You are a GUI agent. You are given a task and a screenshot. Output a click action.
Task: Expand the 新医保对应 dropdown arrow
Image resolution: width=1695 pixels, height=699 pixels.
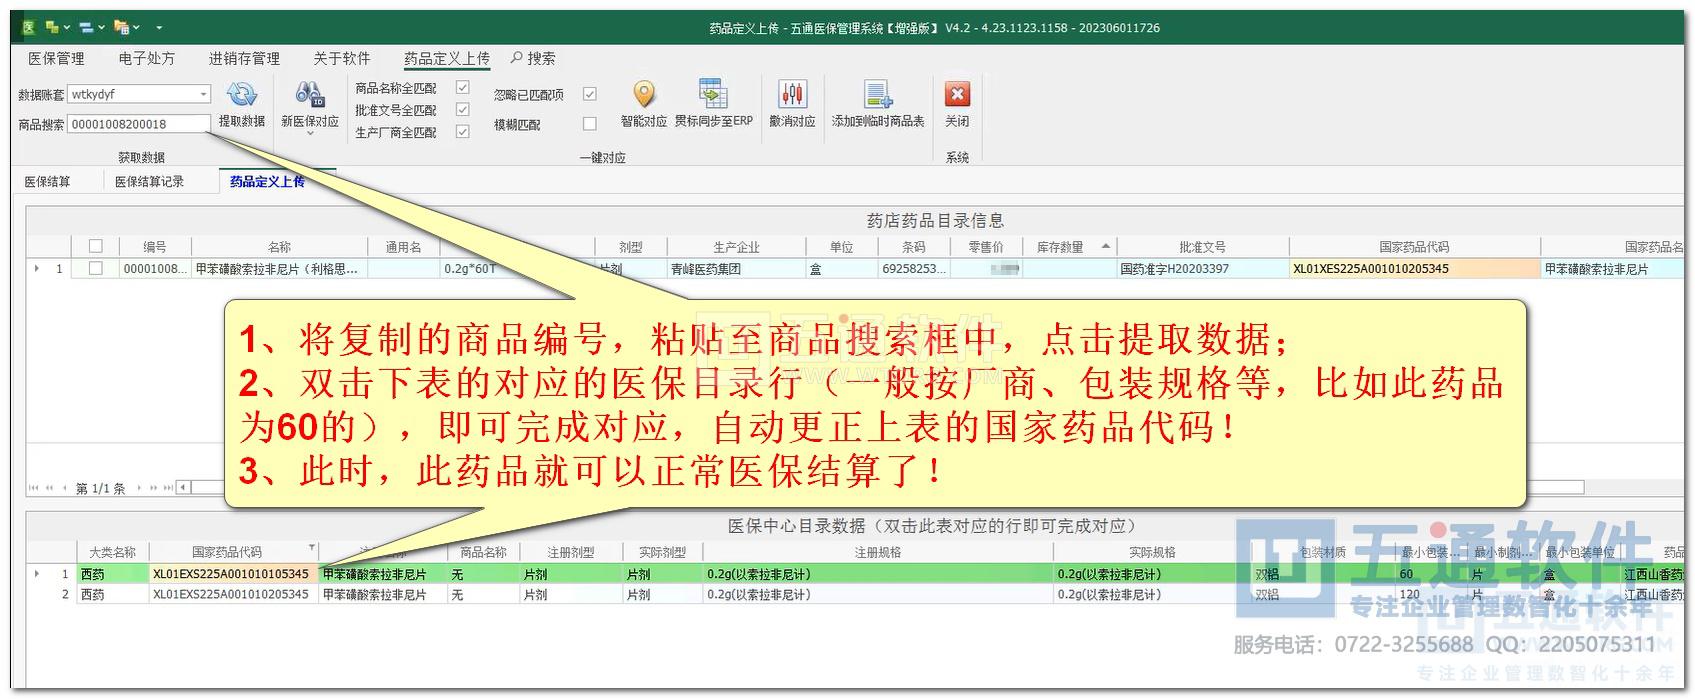310,135
